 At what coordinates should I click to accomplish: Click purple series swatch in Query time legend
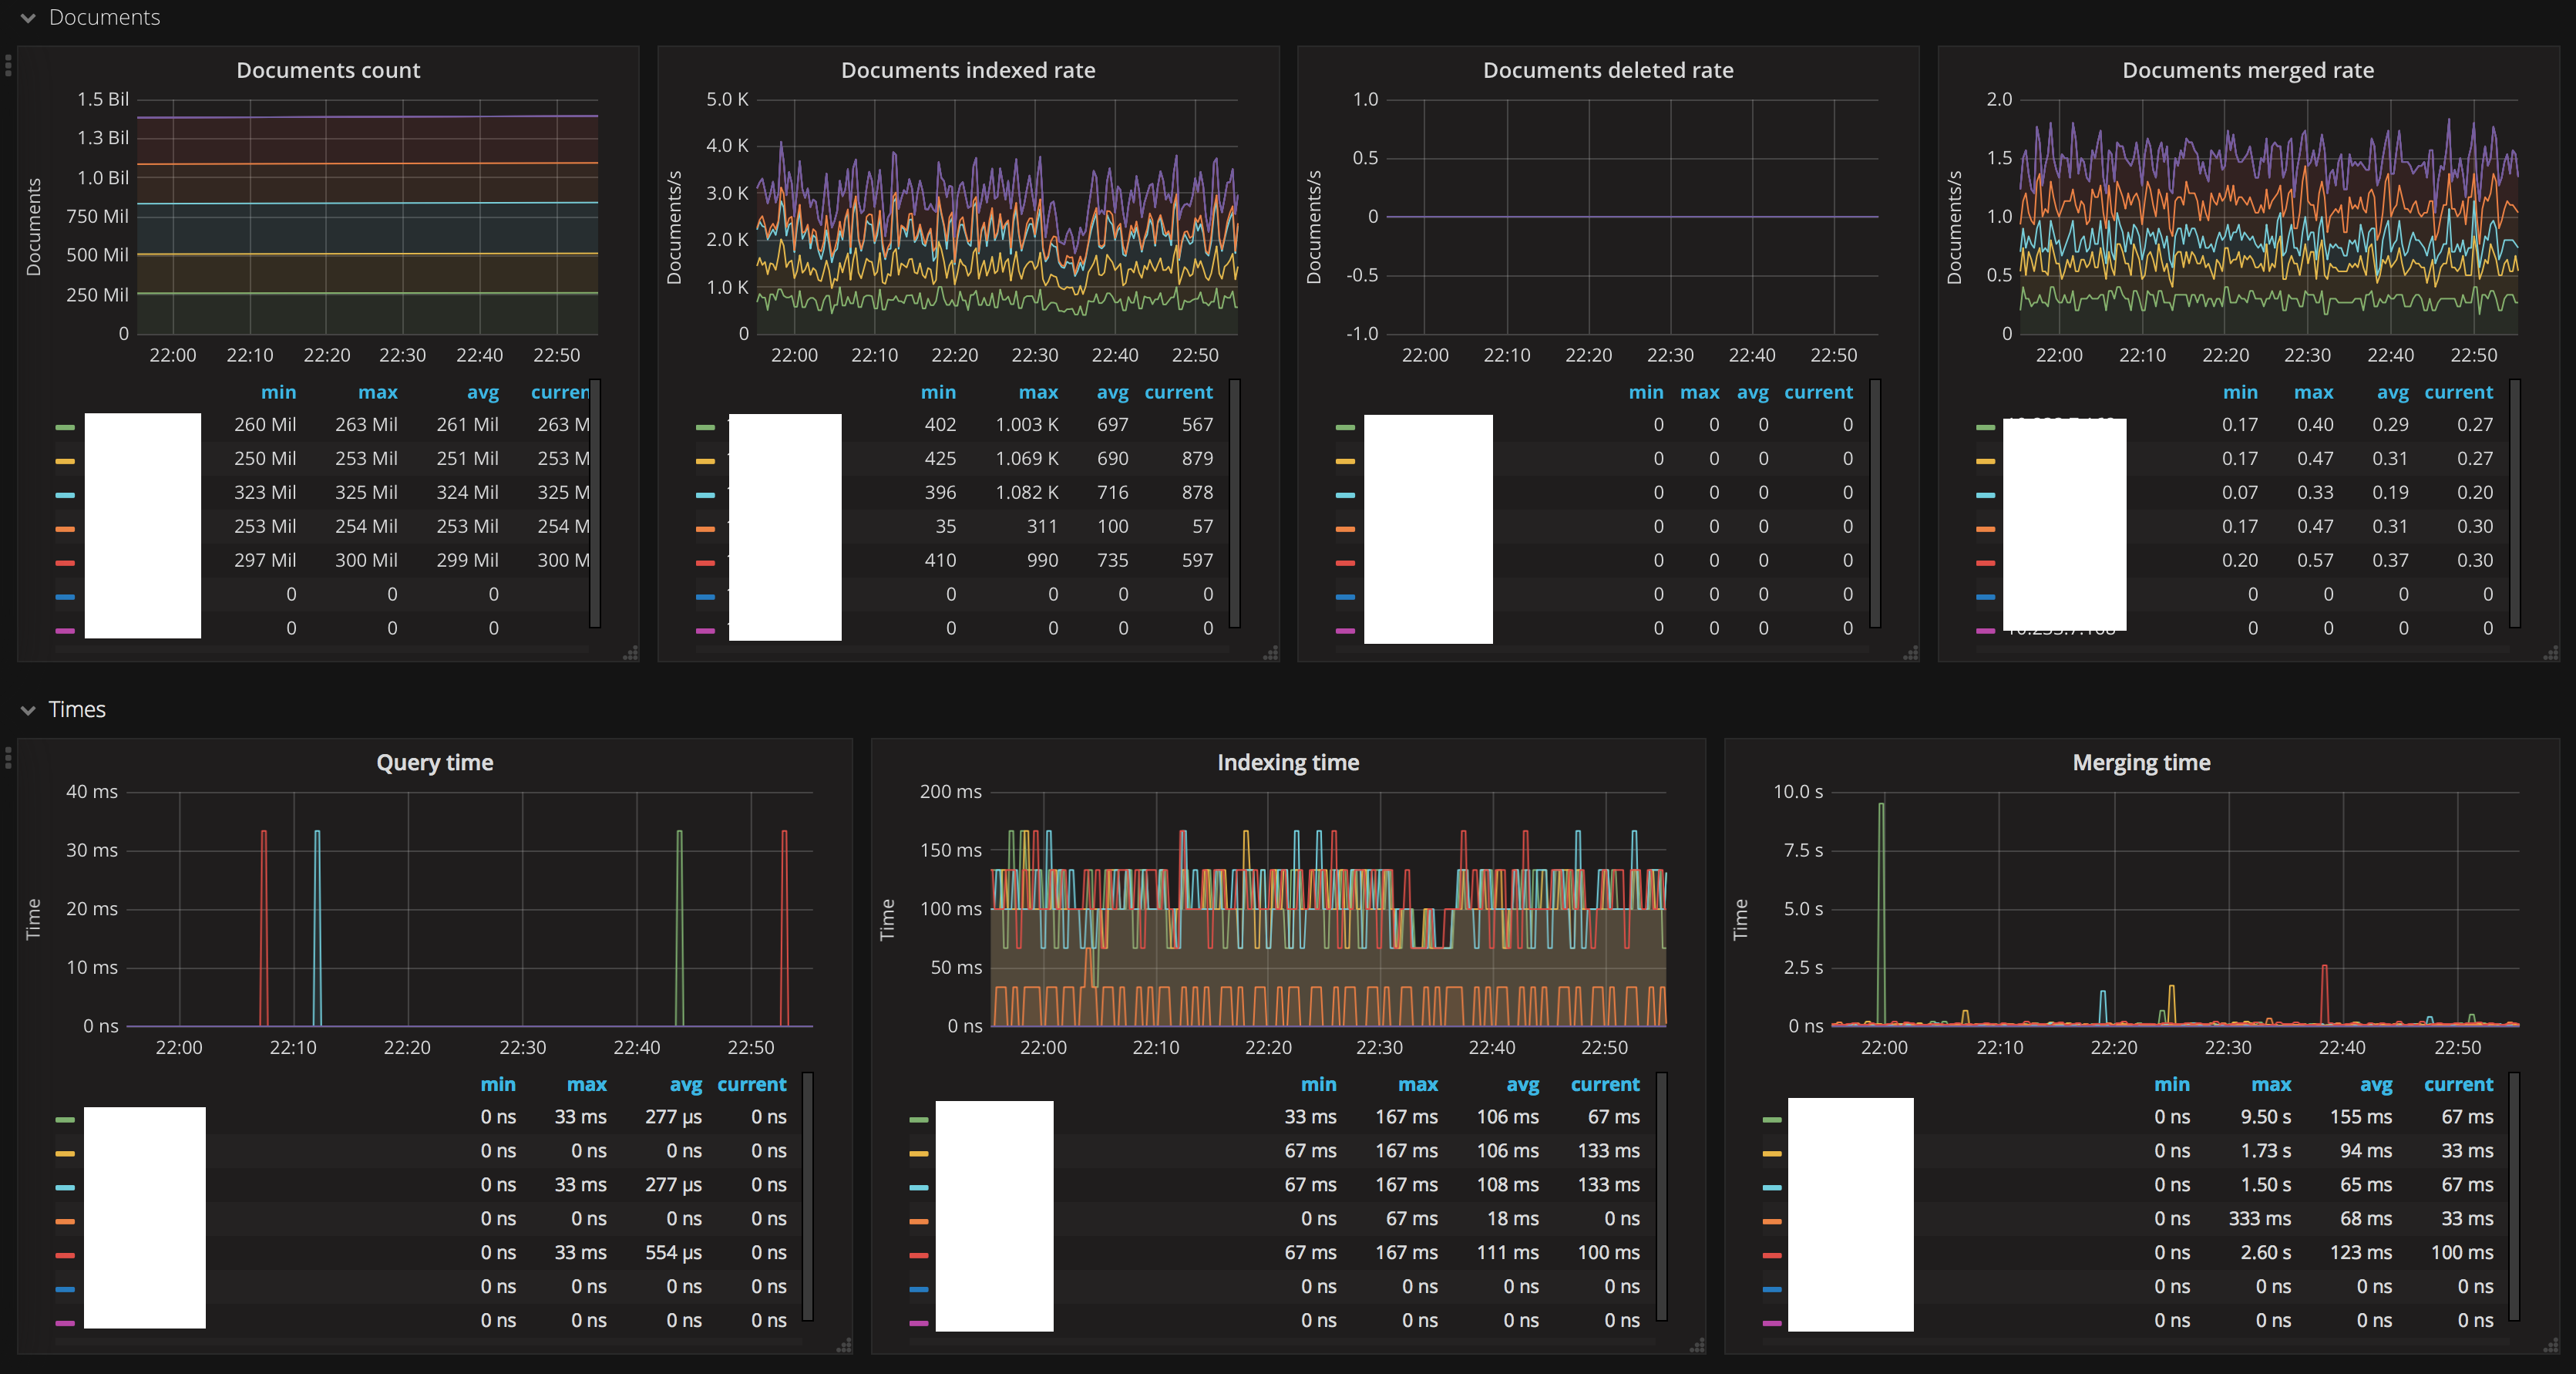65,1323
